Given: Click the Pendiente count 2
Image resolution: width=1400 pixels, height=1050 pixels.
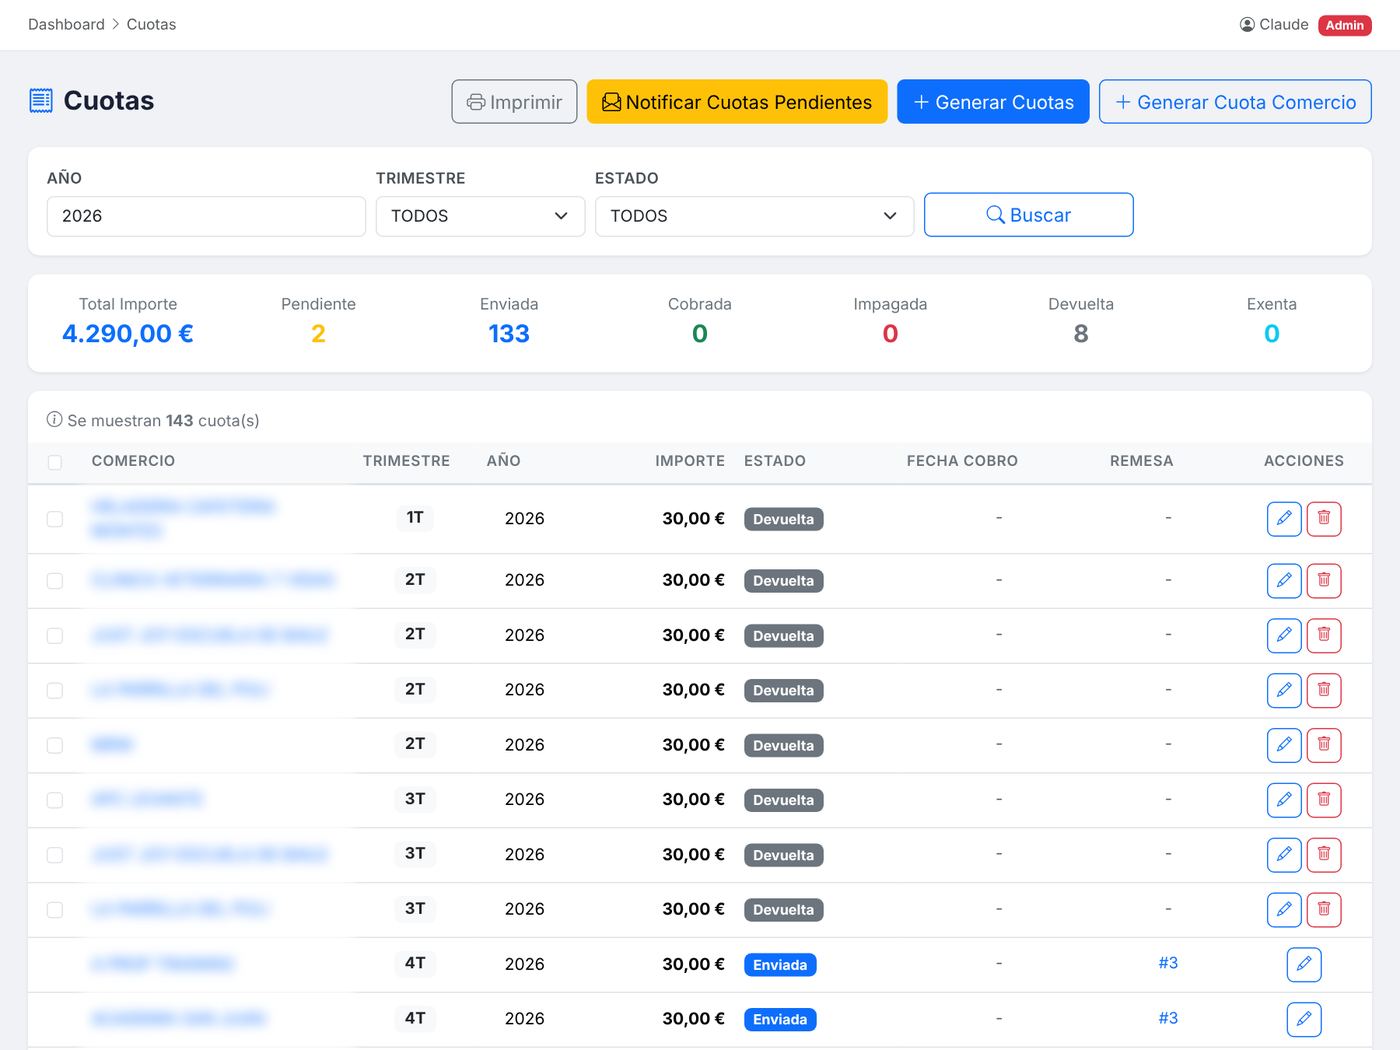Looking at the screenshot, I should [x=318, y=334].
